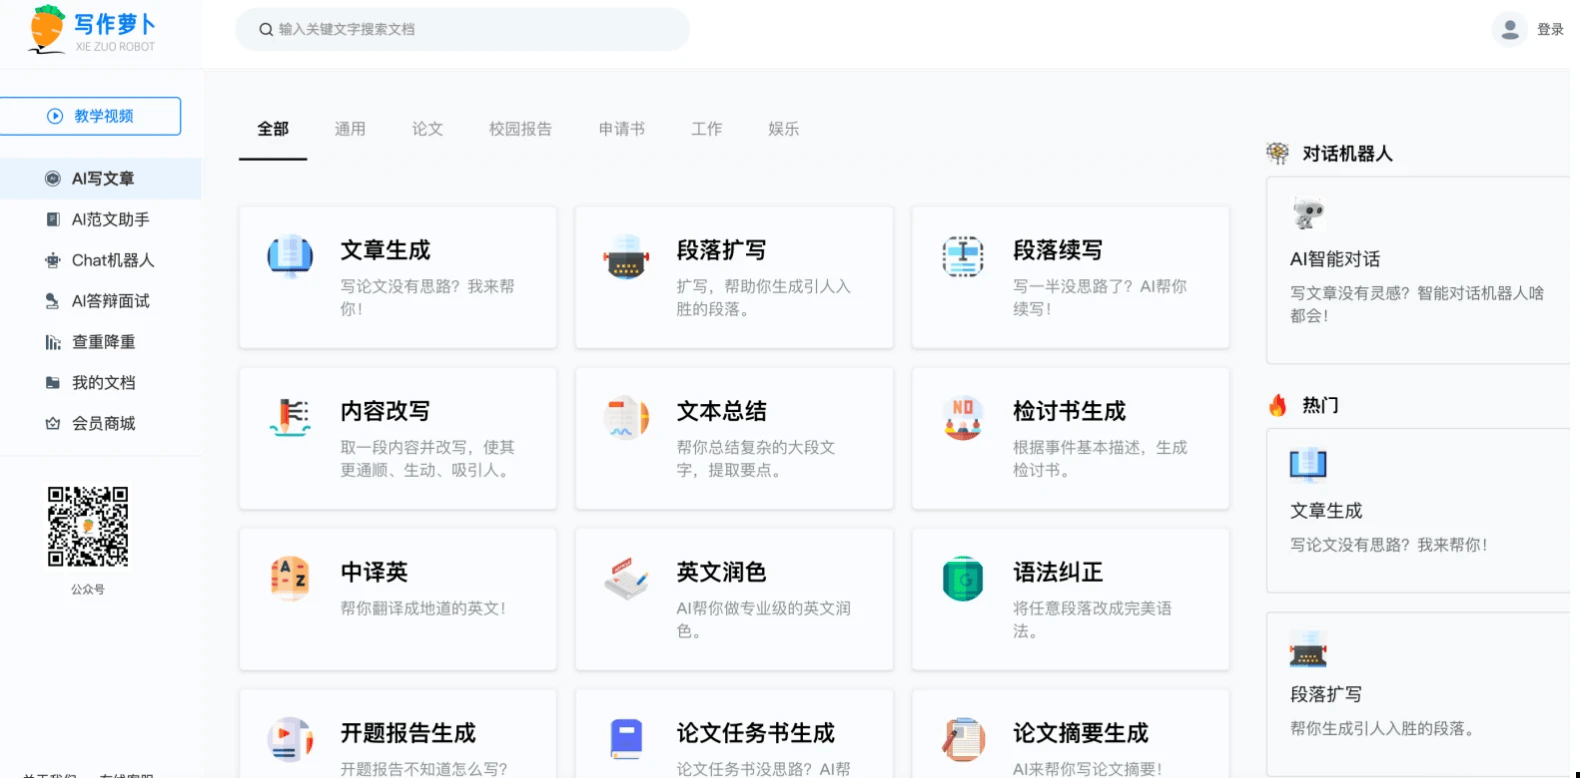Switch to the 工作 tab
1580x778 pixels.
click(x=707, y=129)
